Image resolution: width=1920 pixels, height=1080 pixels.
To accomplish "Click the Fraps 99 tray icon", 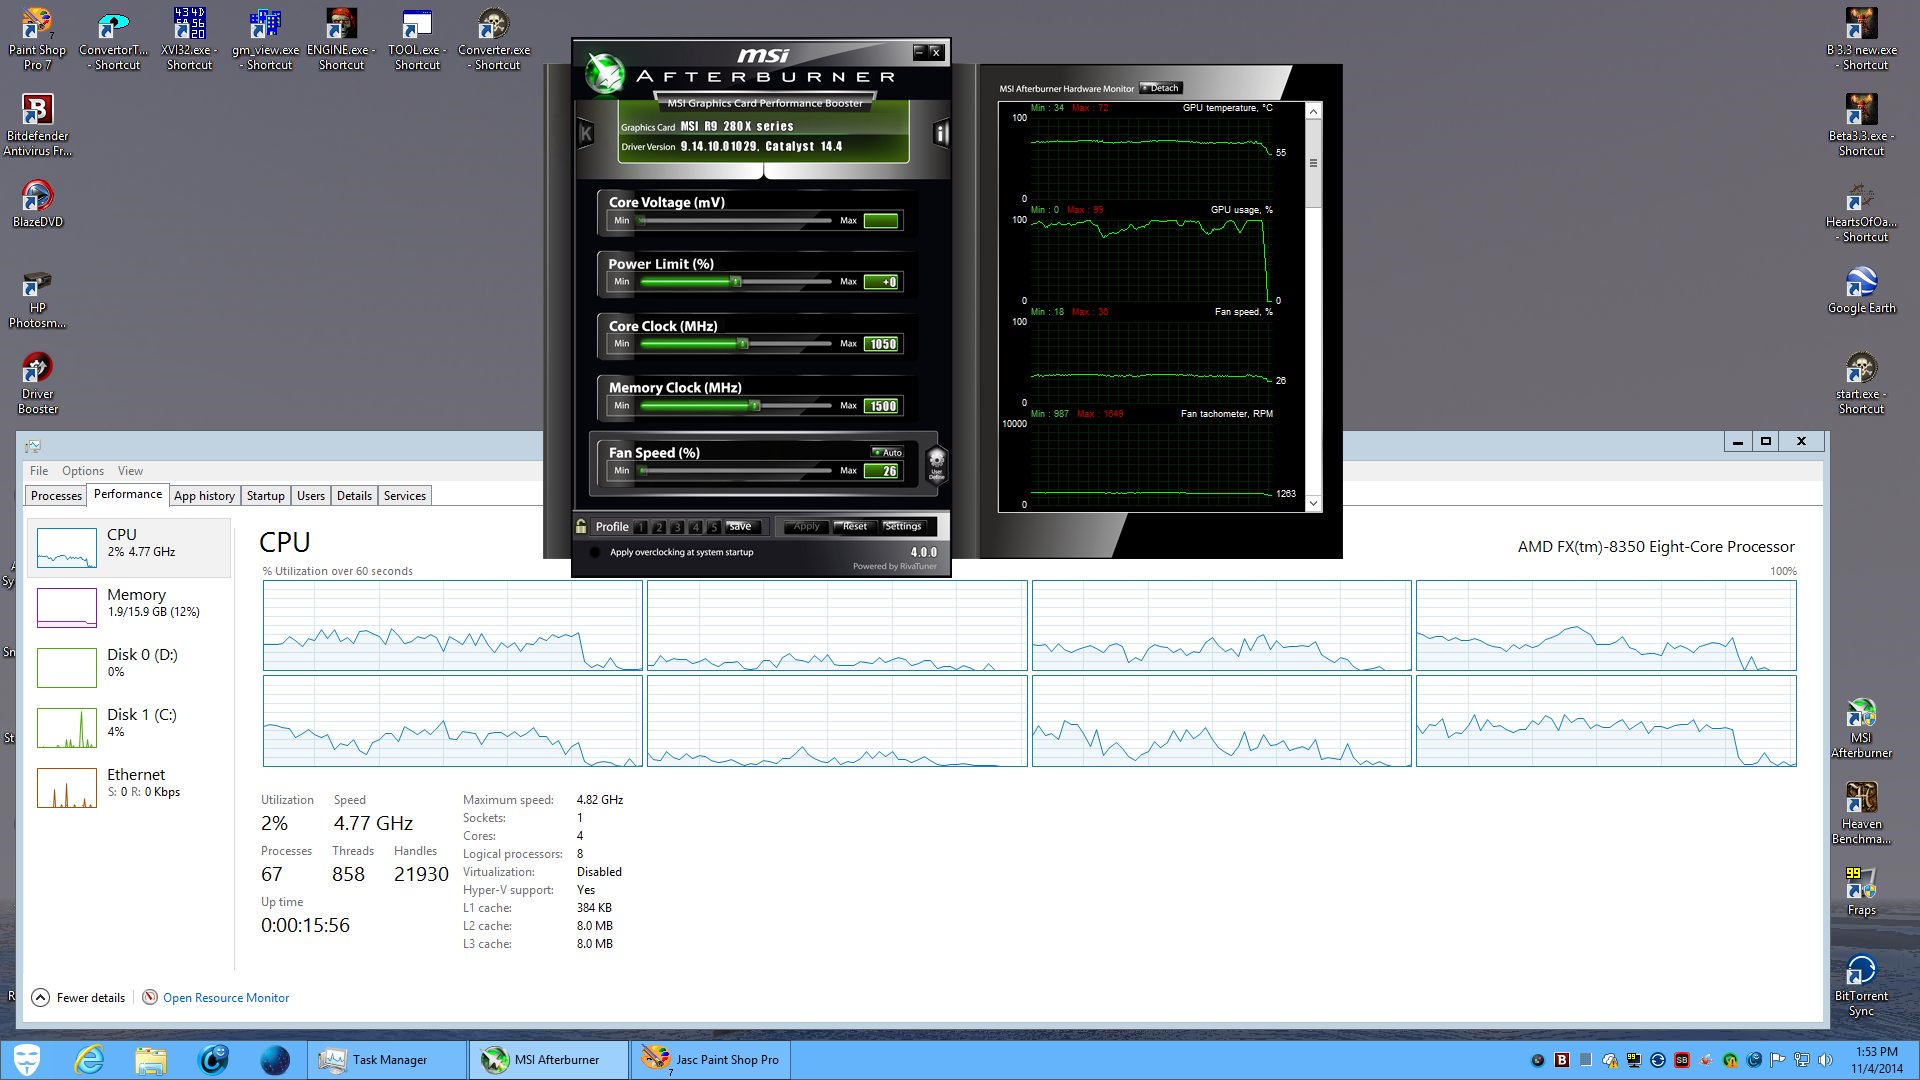I will 1634,1060.
